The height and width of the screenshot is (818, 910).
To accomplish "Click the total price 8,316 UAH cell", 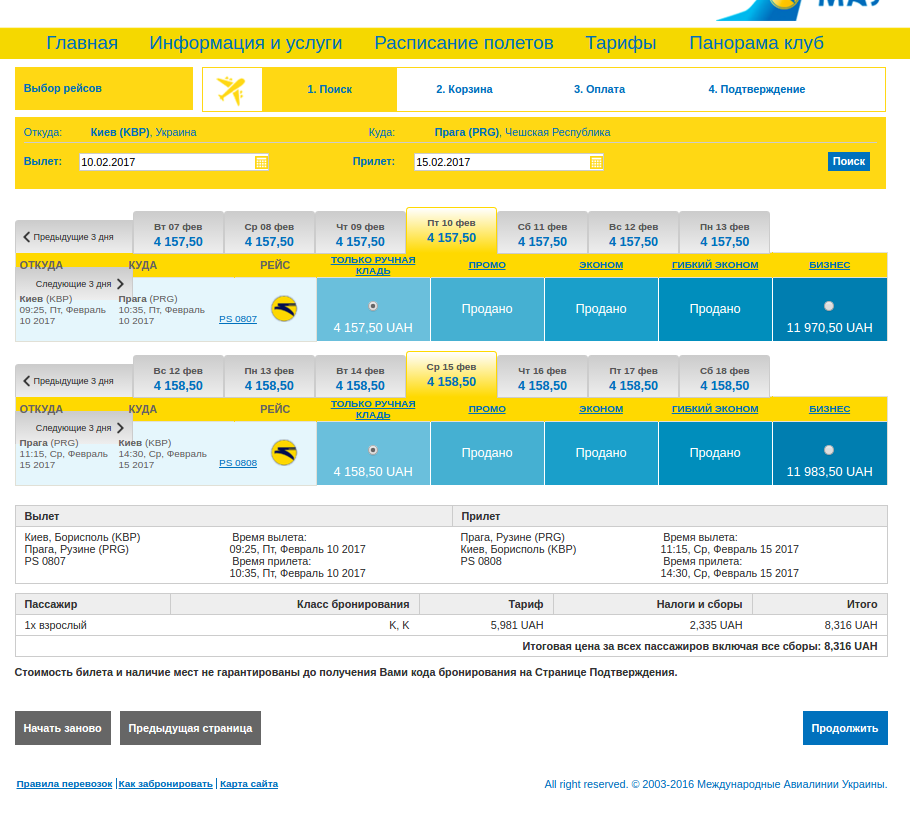I will click(851, 625).
